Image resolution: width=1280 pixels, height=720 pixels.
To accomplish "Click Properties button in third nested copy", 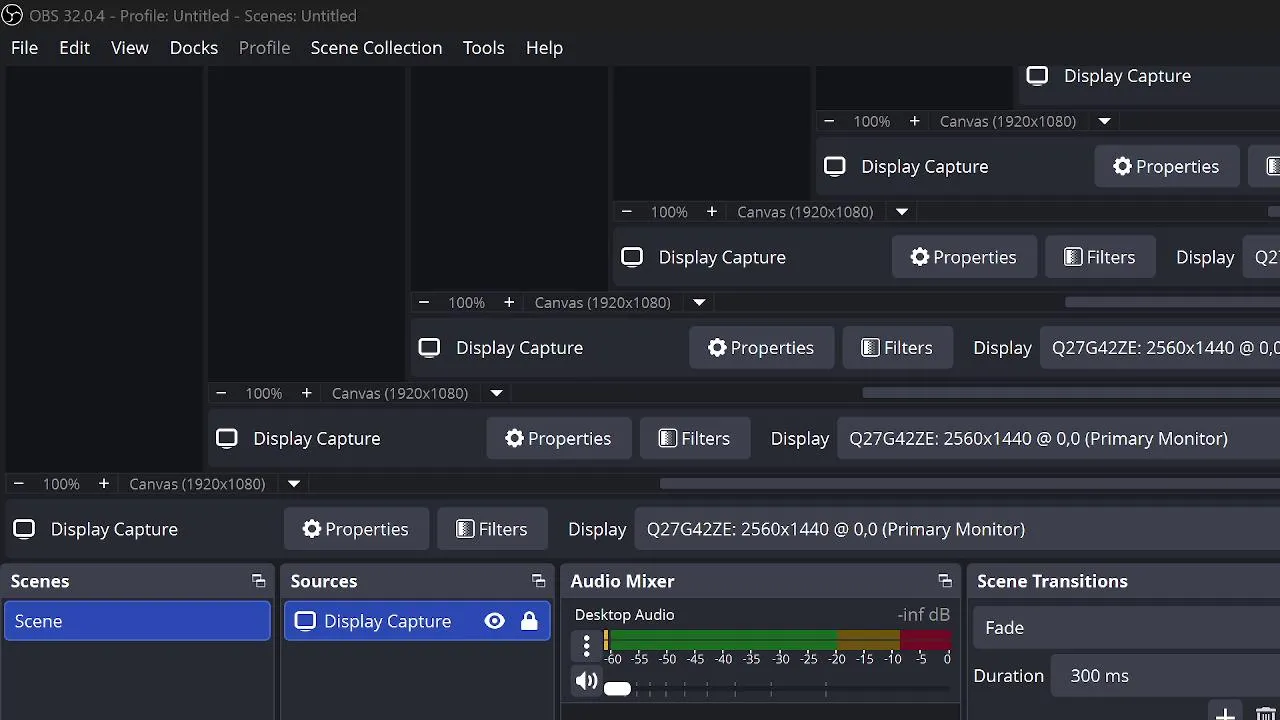I will pos(964,257).
